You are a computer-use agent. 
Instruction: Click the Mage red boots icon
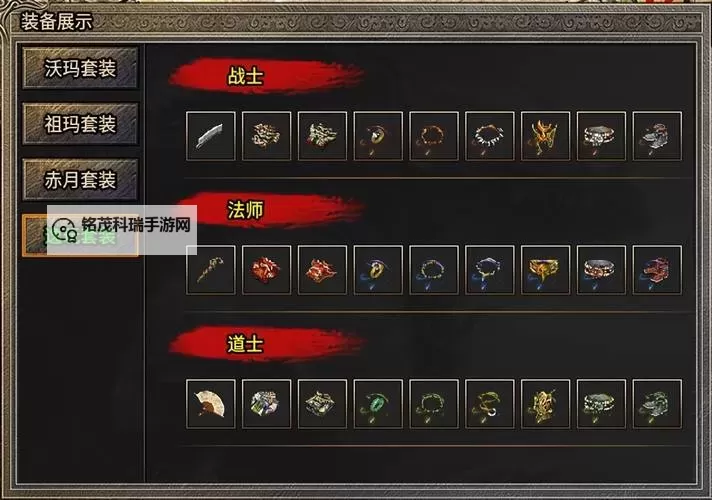[x=657, y=270]
